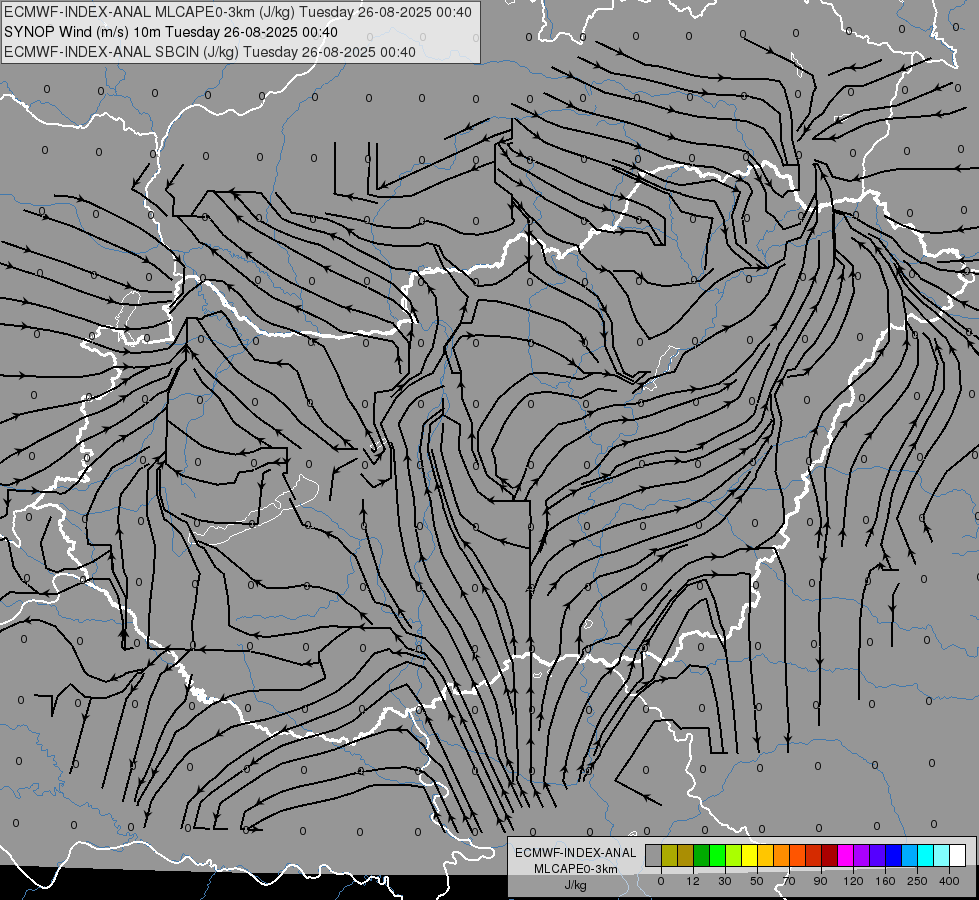This screenshot has width=979, height=900.
Task: Click the bright green legend swatch
Action: coord(717,855)
